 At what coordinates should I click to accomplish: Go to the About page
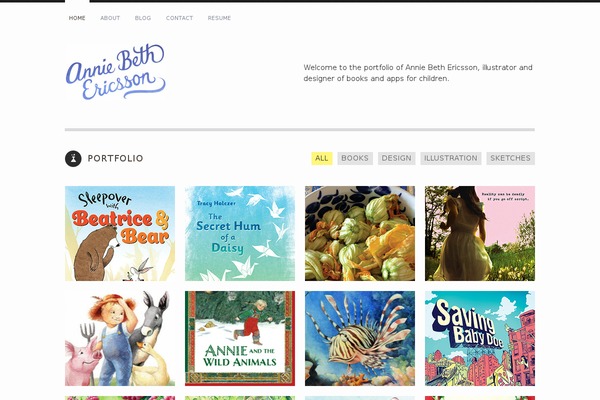click(x=110, y=18)
